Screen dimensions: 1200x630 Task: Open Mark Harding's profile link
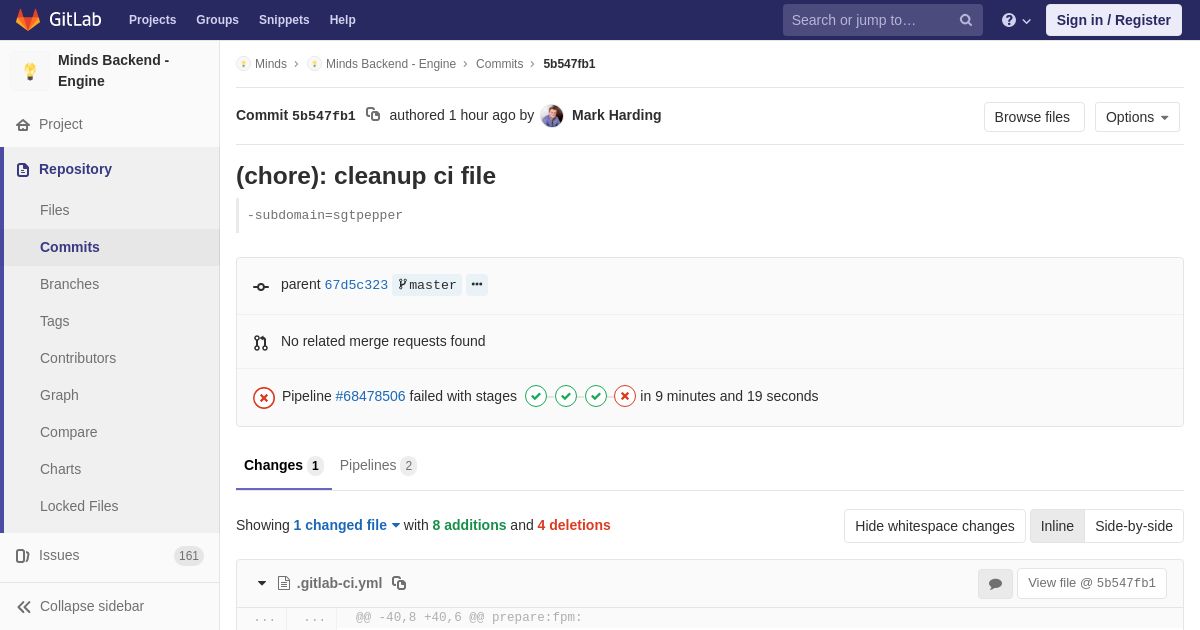[617, 115]
